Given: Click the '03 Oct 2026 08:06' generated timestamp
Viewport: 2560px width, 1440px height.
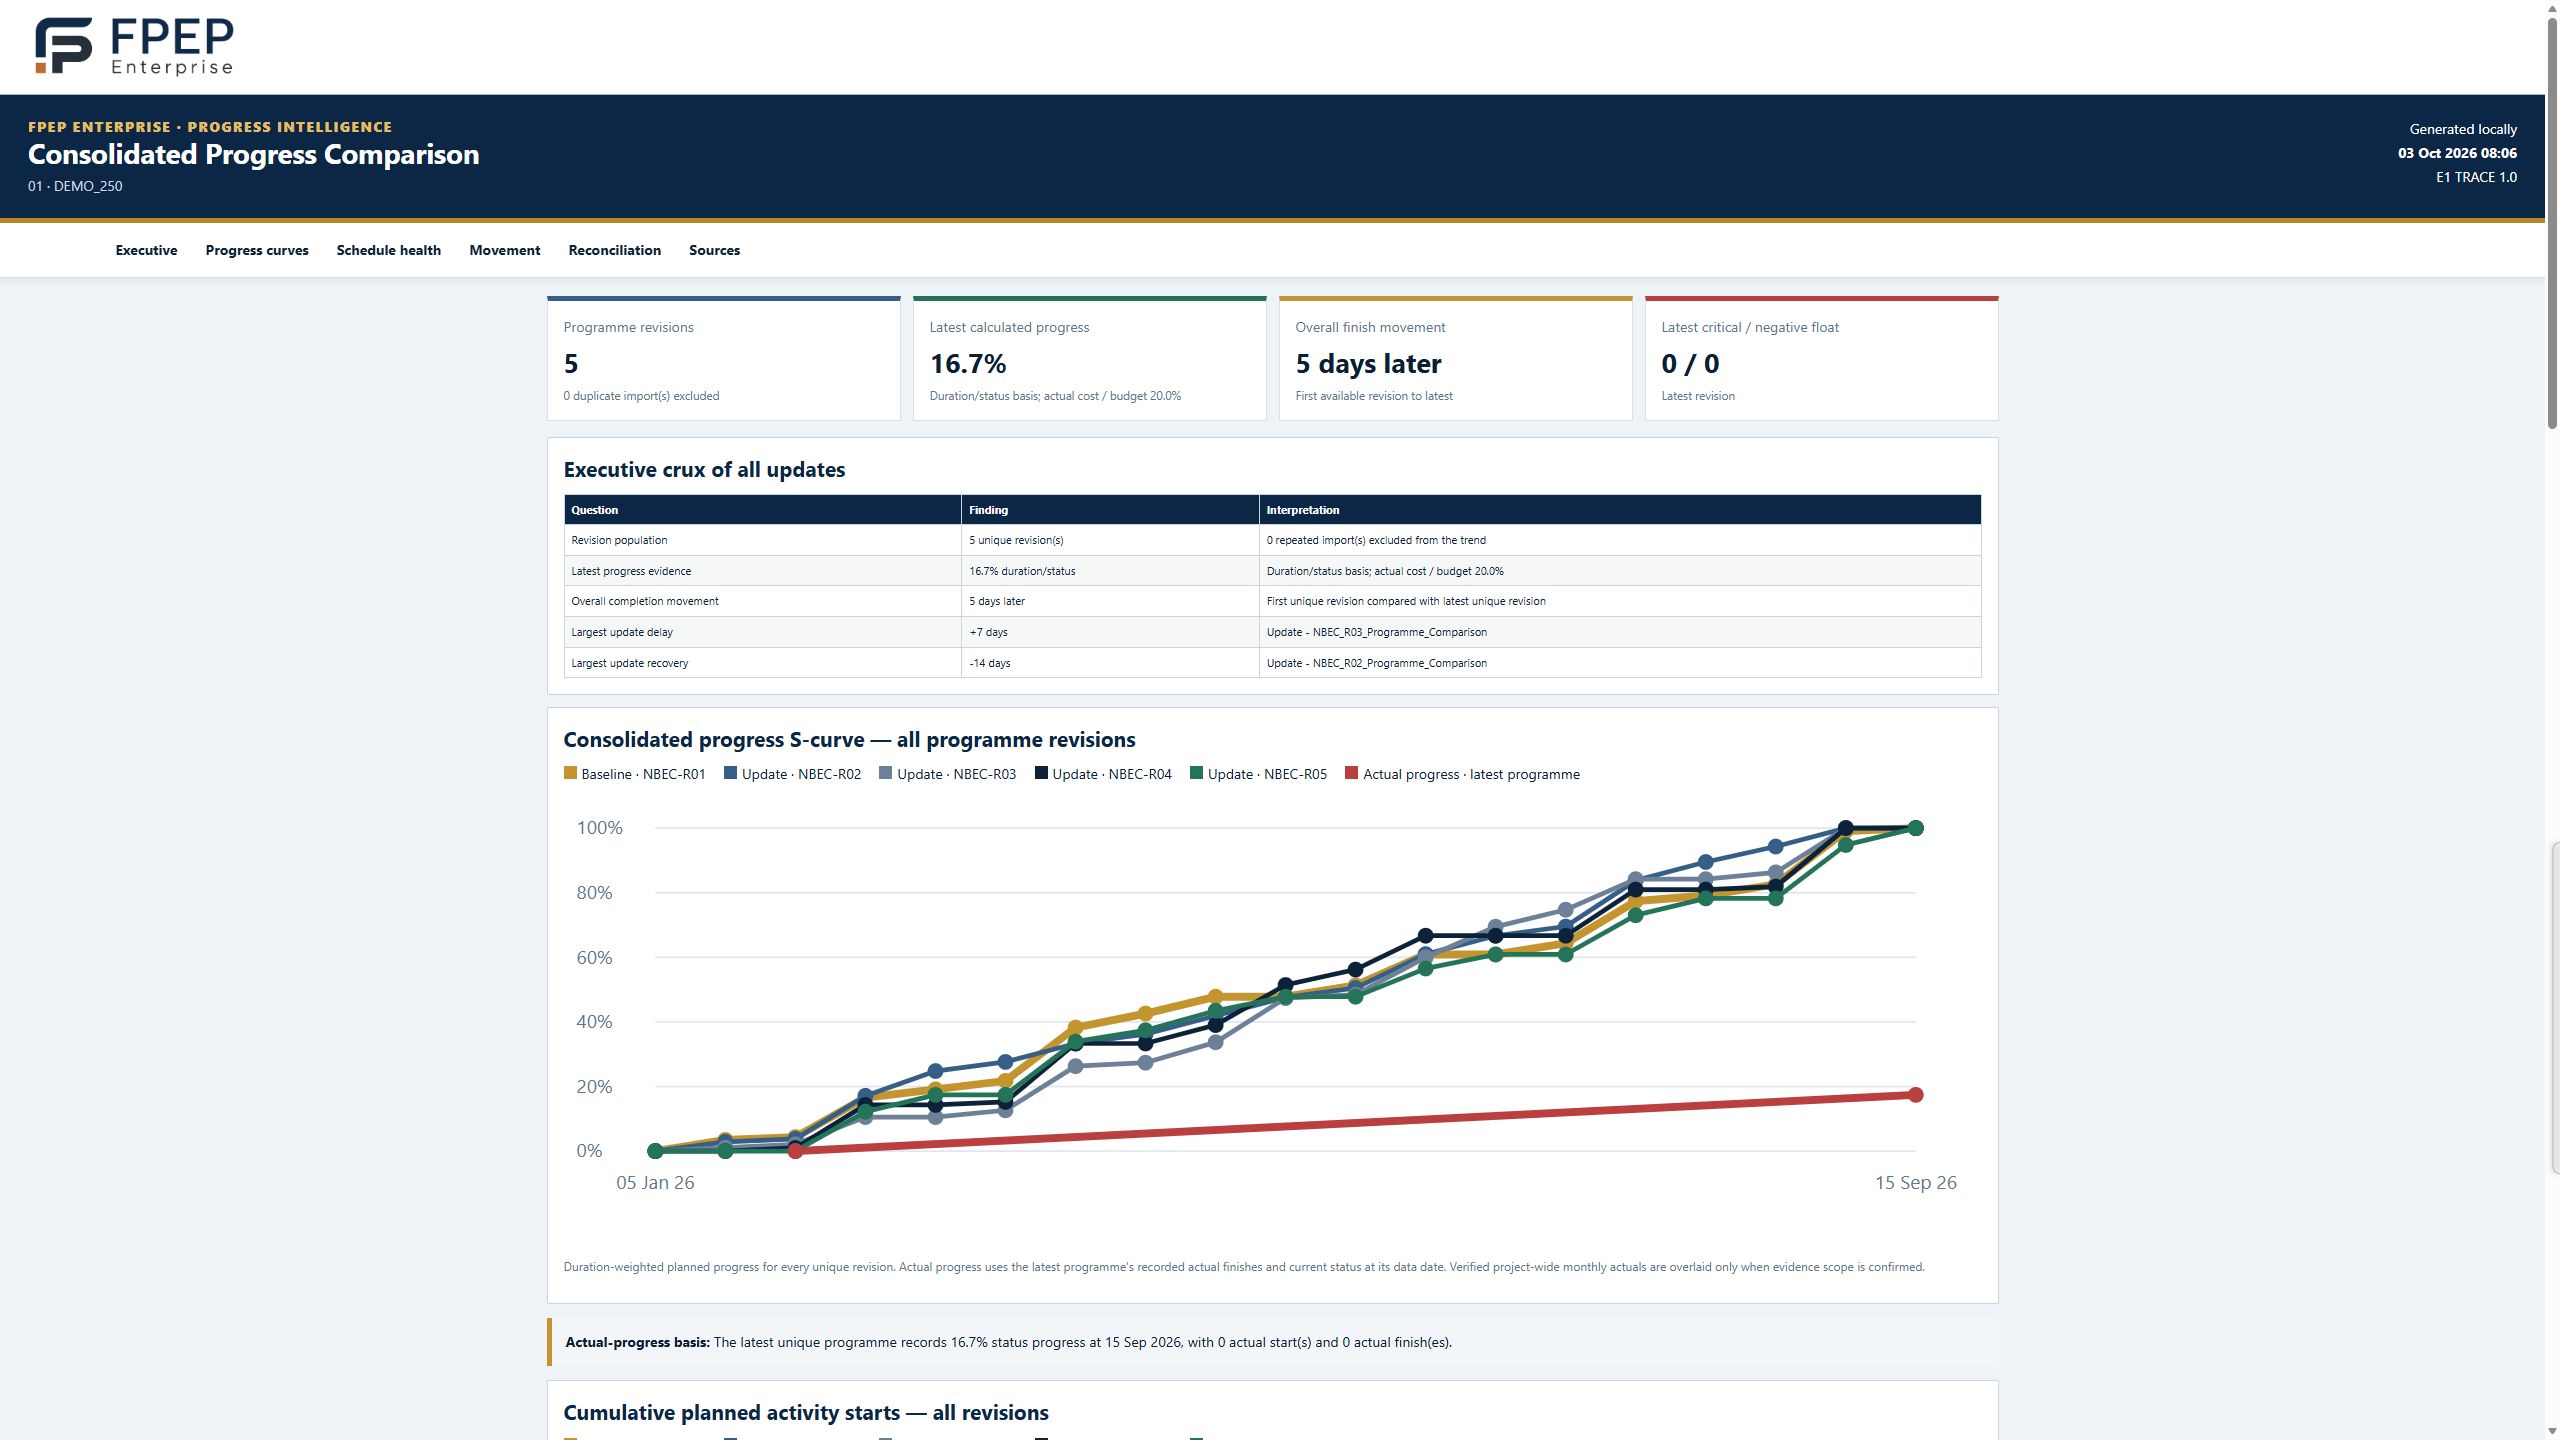Looking at the screenshot, I should (x=2457, y=153).
